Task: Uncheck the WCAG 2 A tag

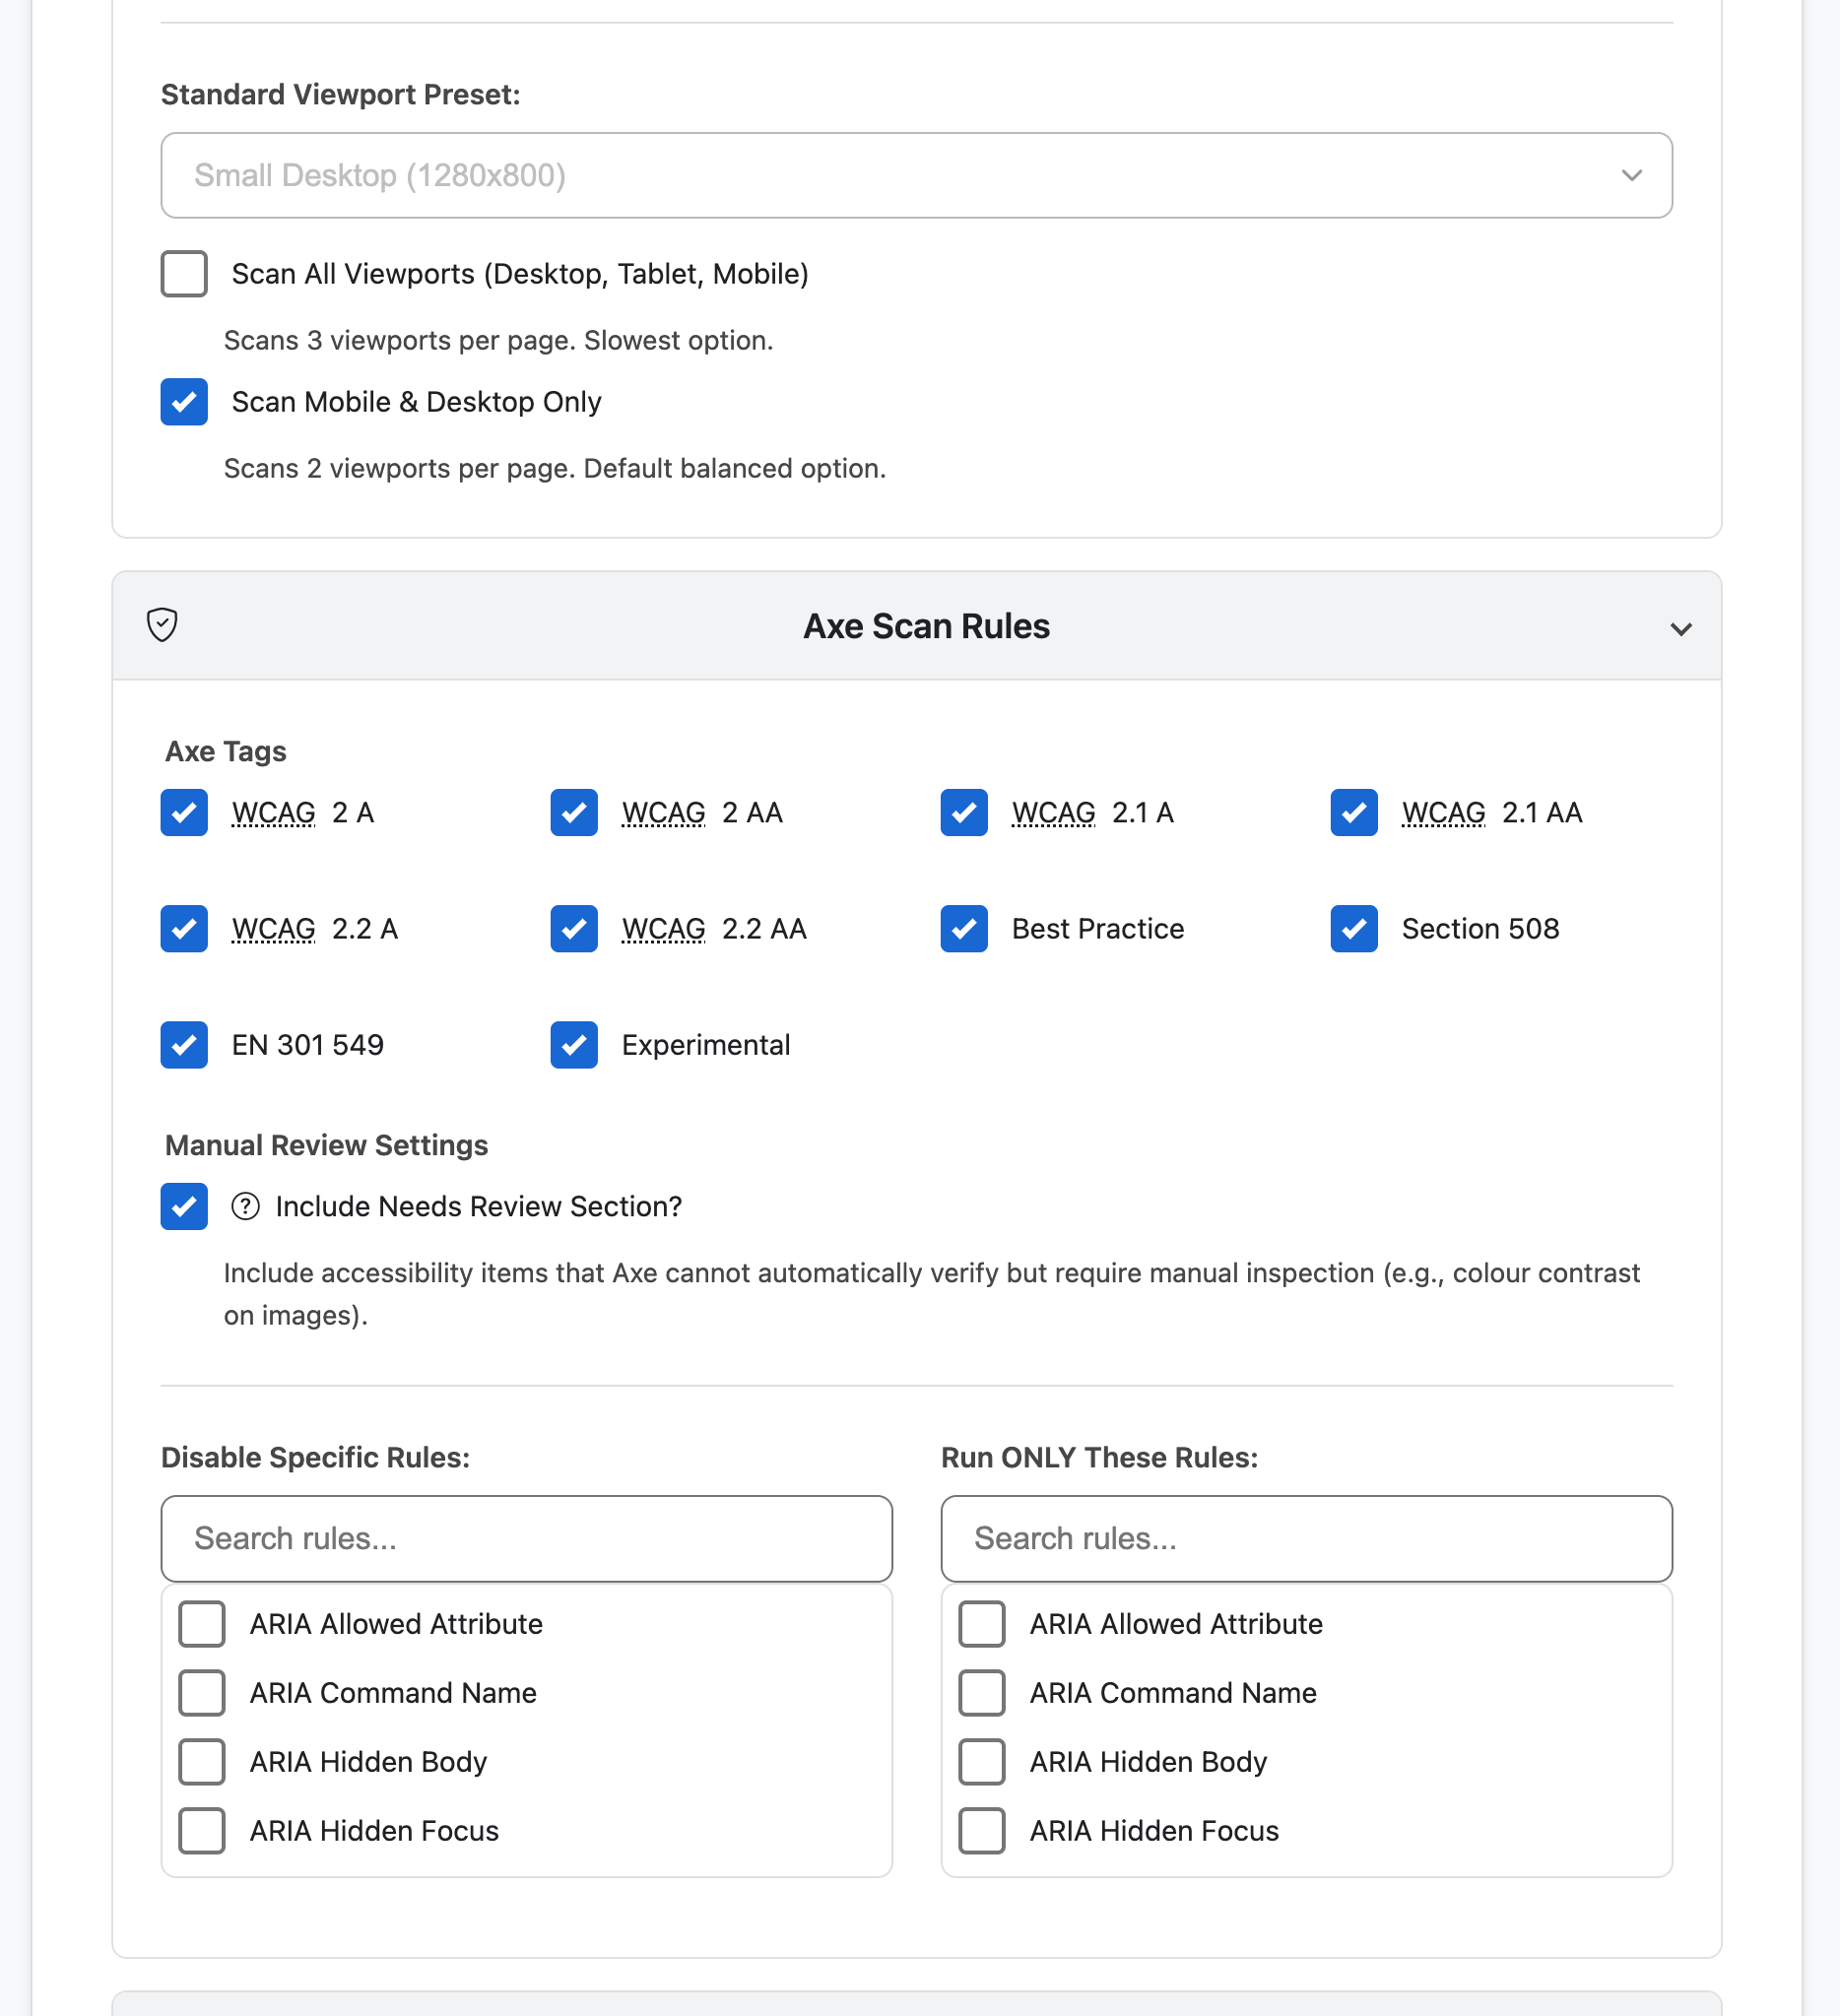Action: click(184, 812)
